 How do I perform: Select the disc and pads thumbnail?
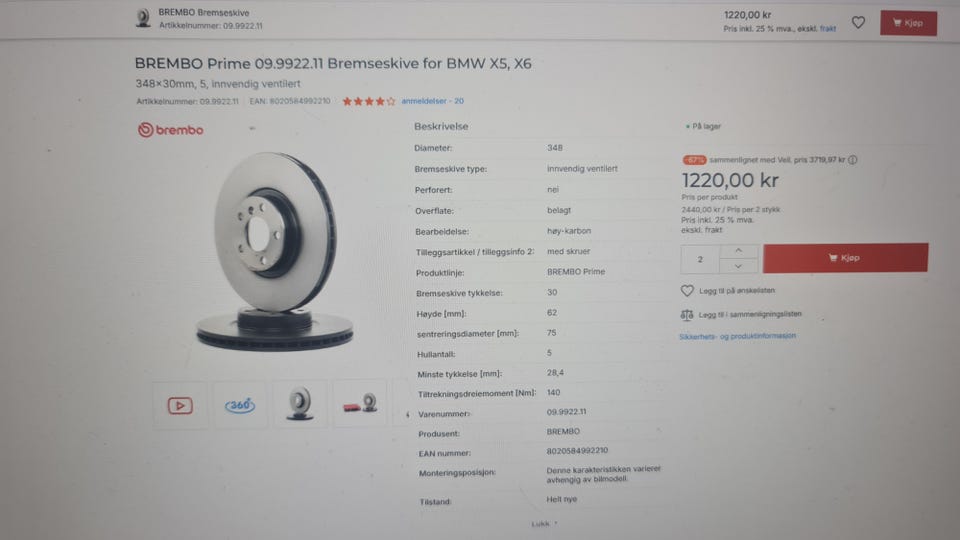[x=360, y=403]
